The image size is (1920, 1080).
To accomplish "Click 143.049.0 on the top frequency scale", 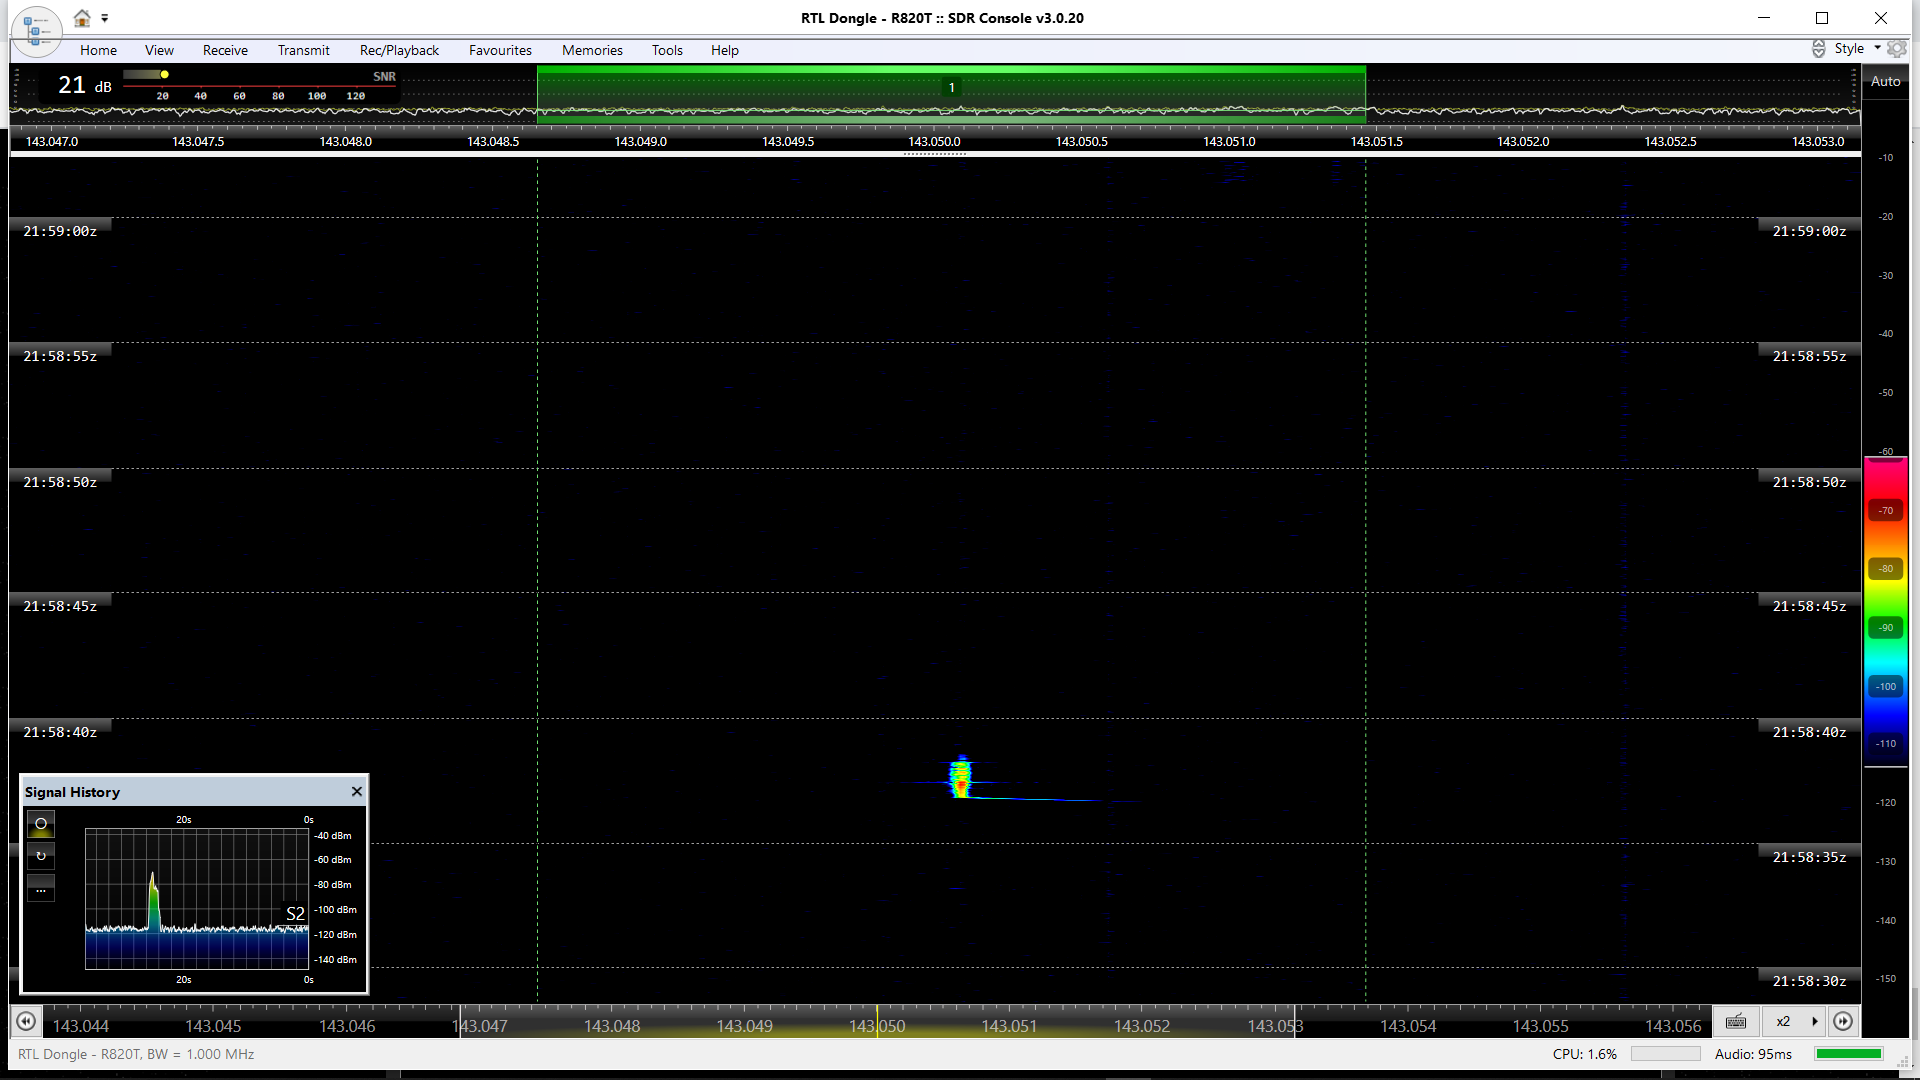I will click(x=640, y=142).
